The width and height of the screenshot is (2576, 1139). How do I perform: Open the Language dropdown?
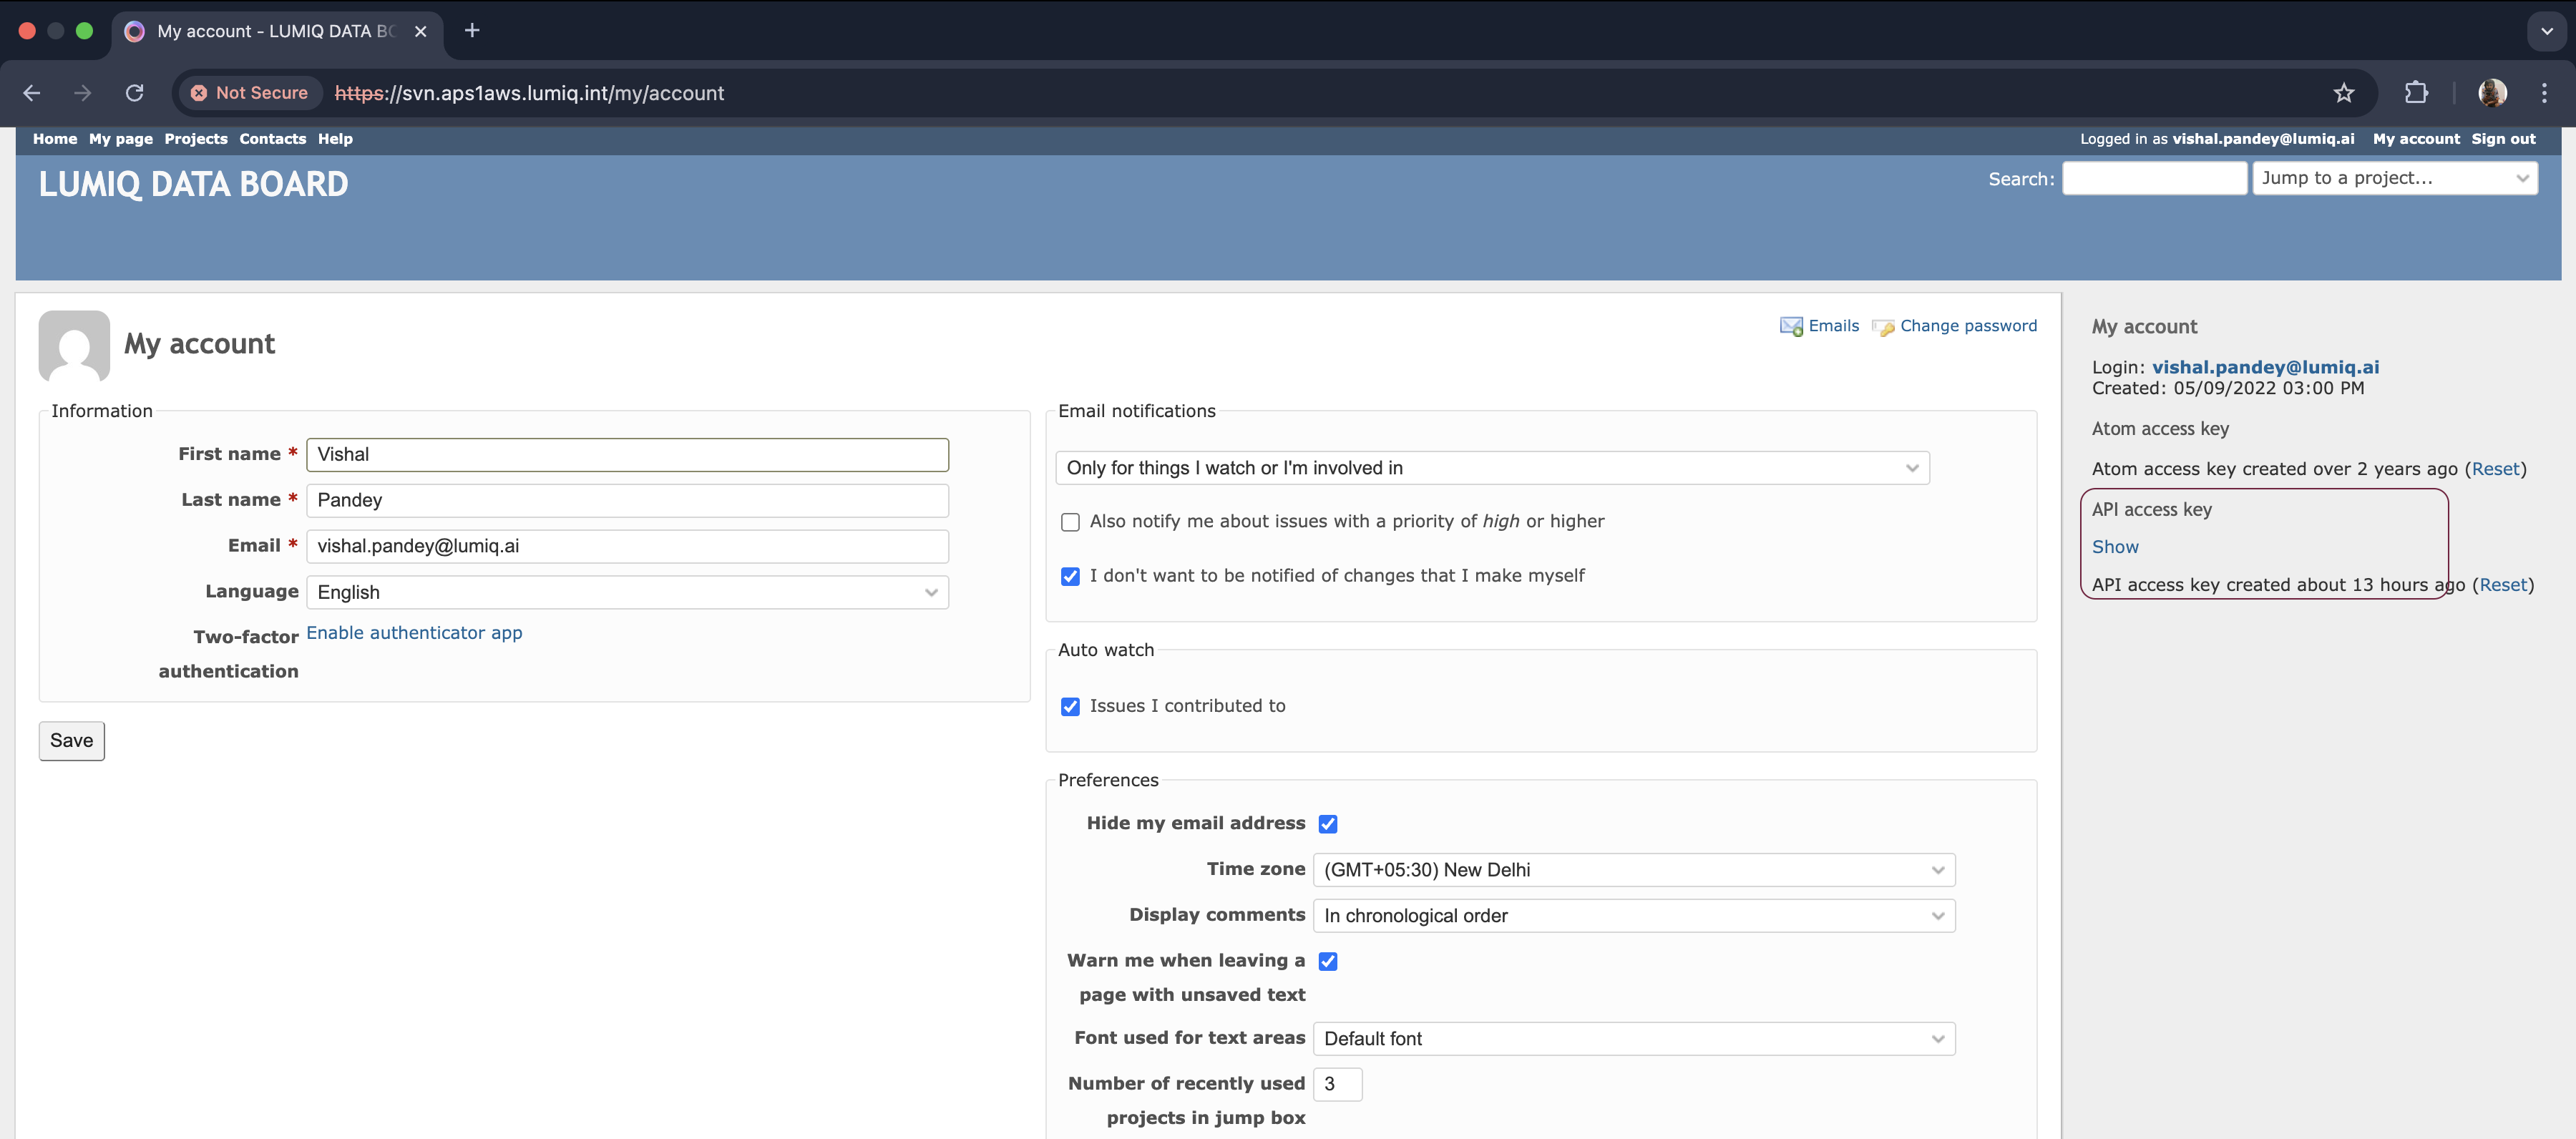(x=627, y=592)
